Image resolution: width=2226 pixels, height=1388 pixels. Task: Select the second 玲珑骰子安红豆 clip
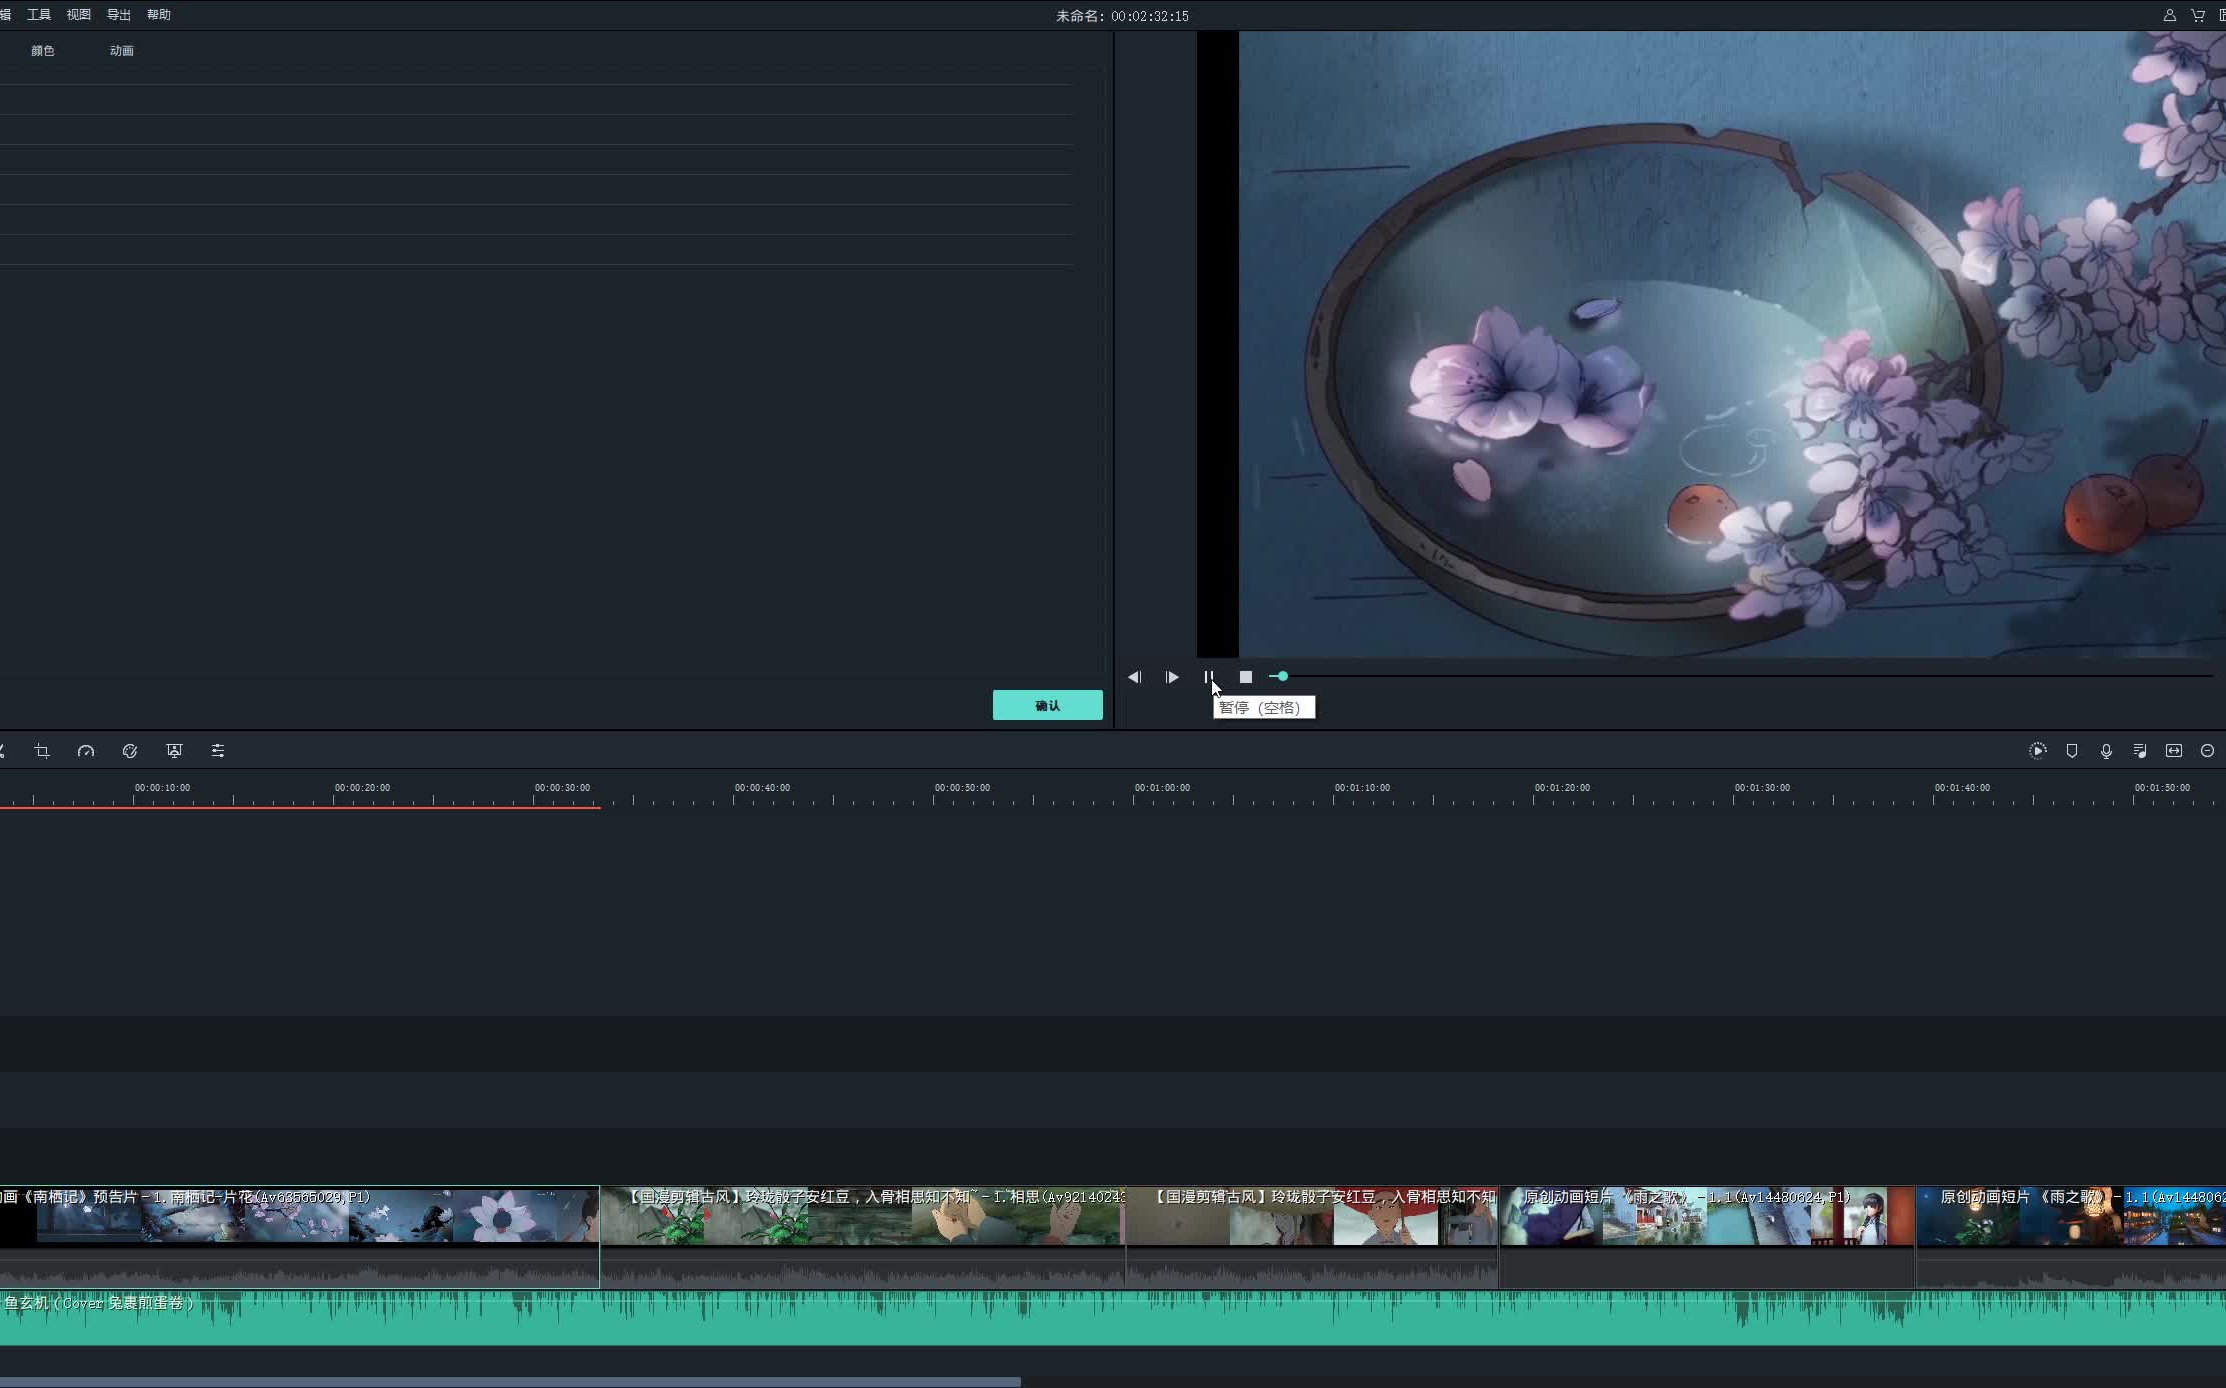pos(1313,1237)
